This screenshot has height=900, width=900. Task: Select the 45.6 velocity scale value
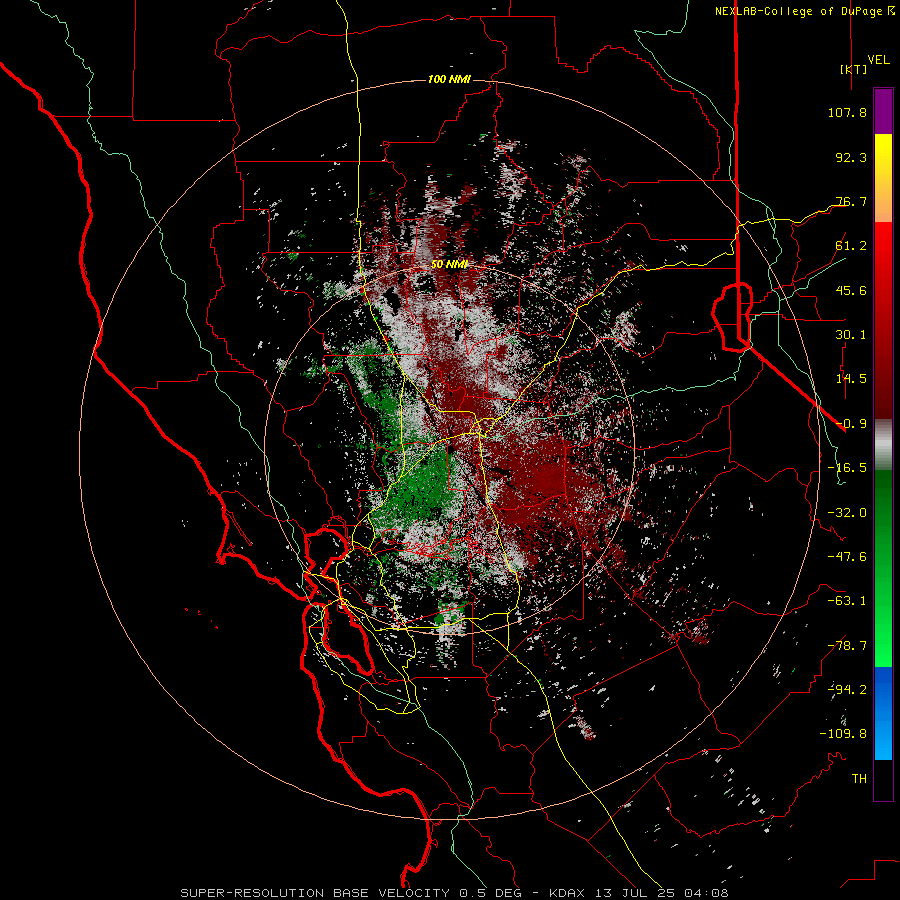click(x=851, y=290)
